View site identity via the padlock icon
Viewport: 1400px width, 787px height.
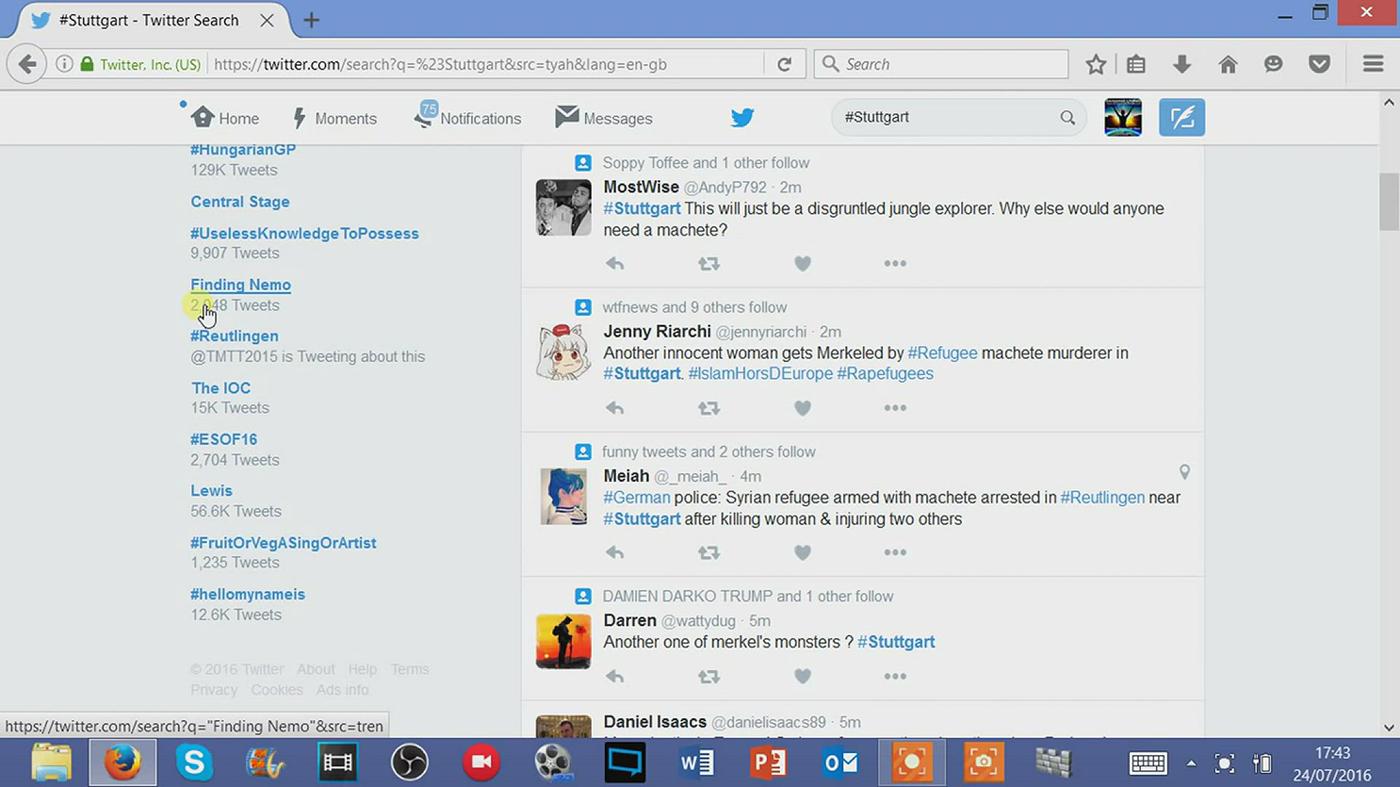tap(87, 65)
